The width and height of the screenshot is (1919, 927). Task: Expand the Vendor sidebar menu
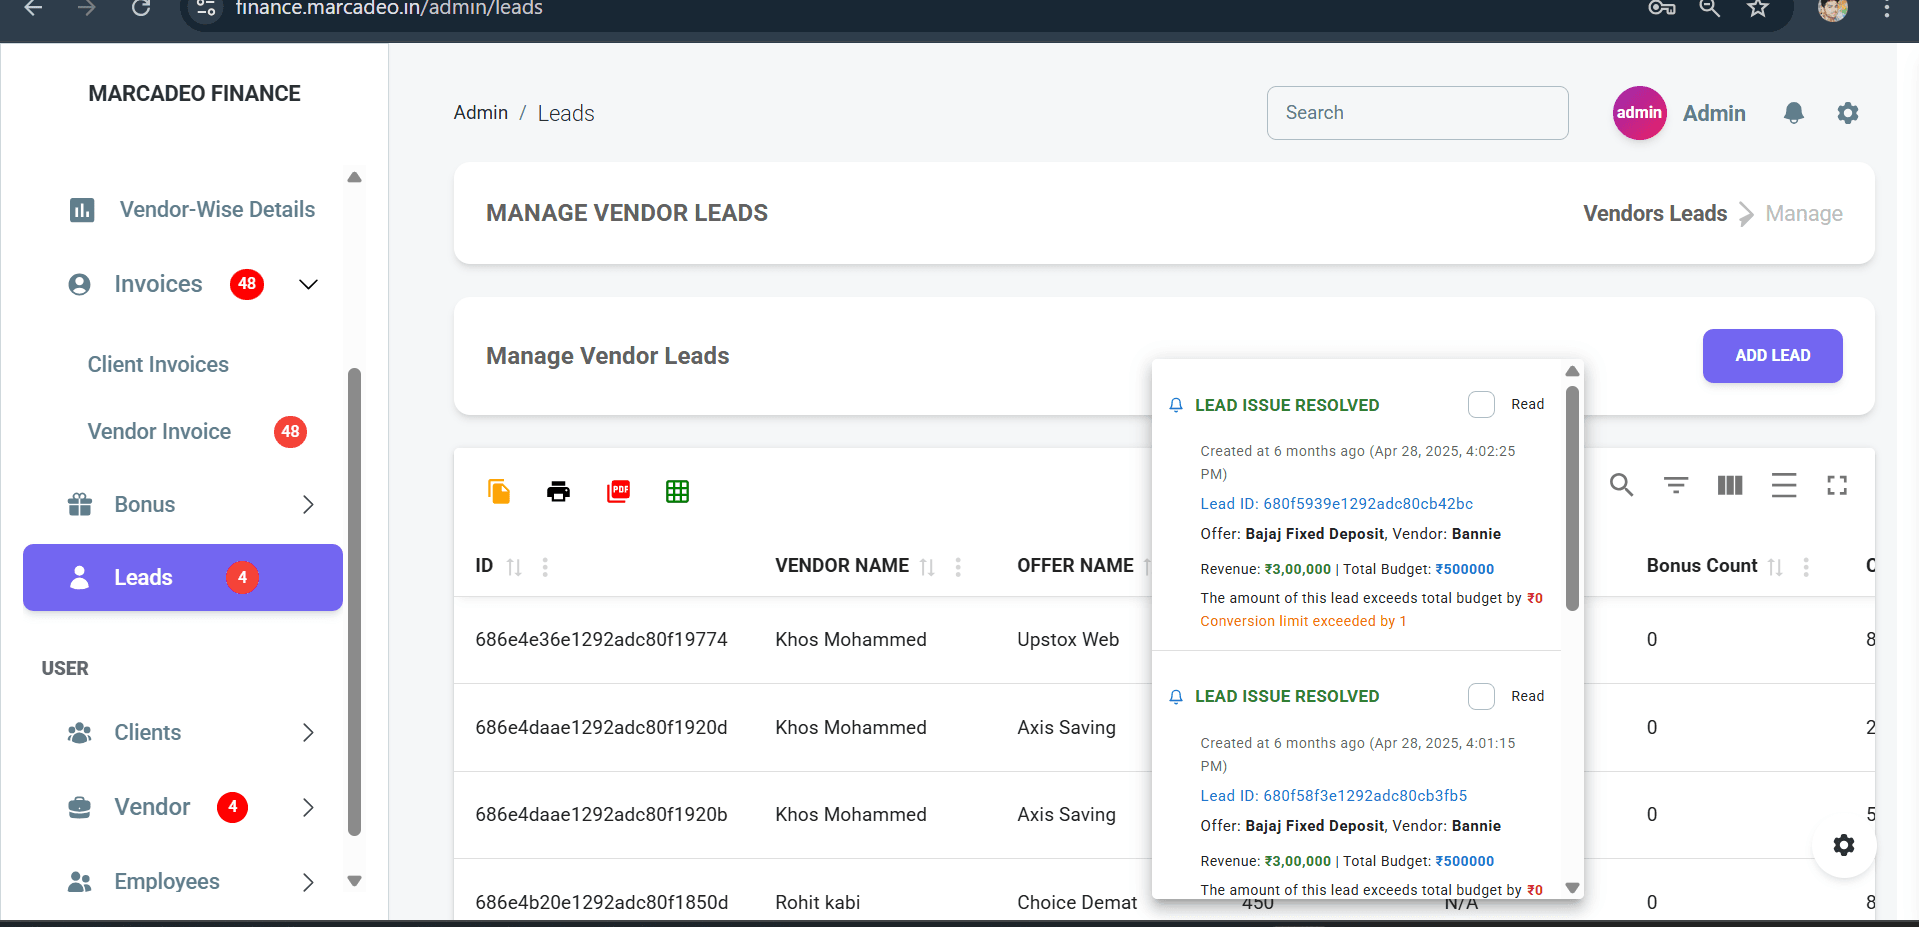click(x=307, y=807)
